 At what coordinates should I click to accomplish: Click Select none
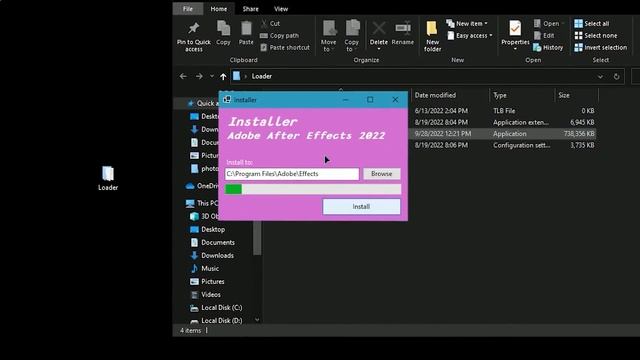pos(596,36)
